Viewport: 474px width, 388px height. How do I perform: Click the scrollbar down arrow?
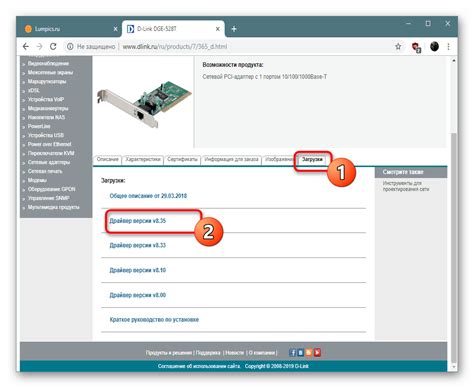tap(453, 366)
